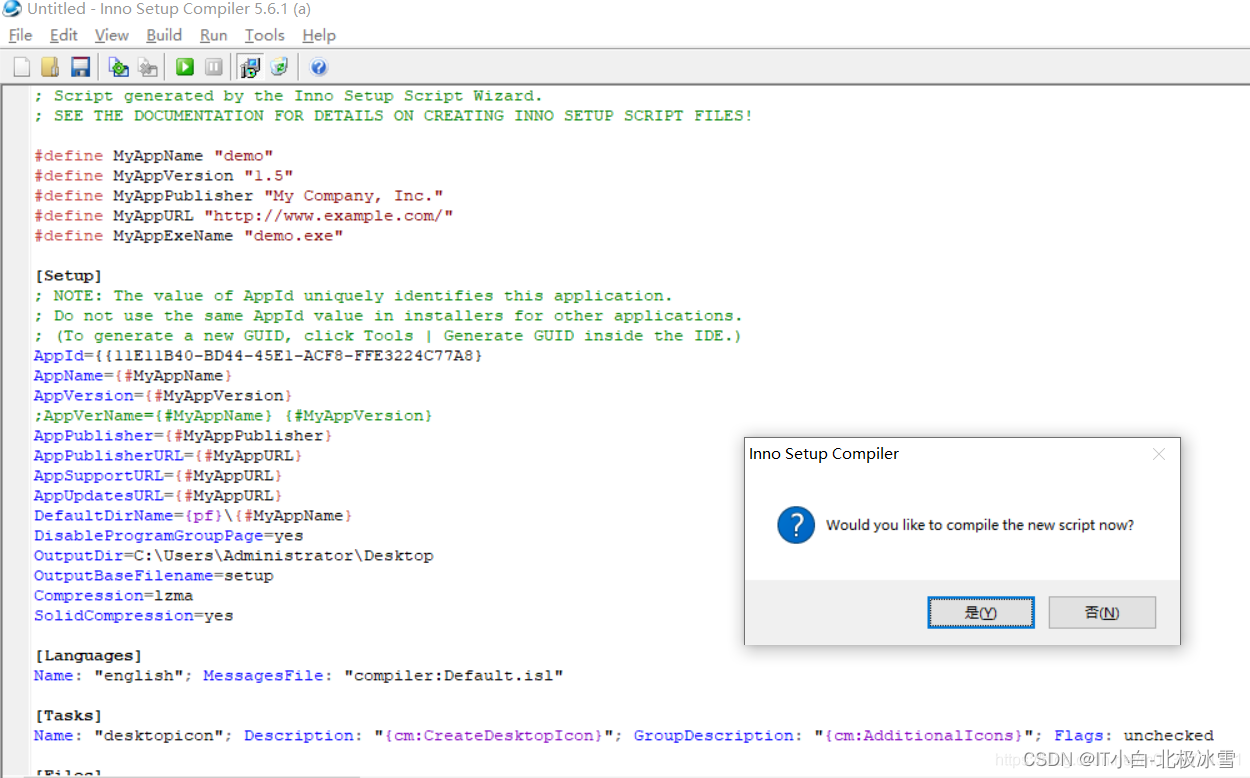Click the AppId GUID line
Screen dimensions: 1250x778
(x=259, y=356)
